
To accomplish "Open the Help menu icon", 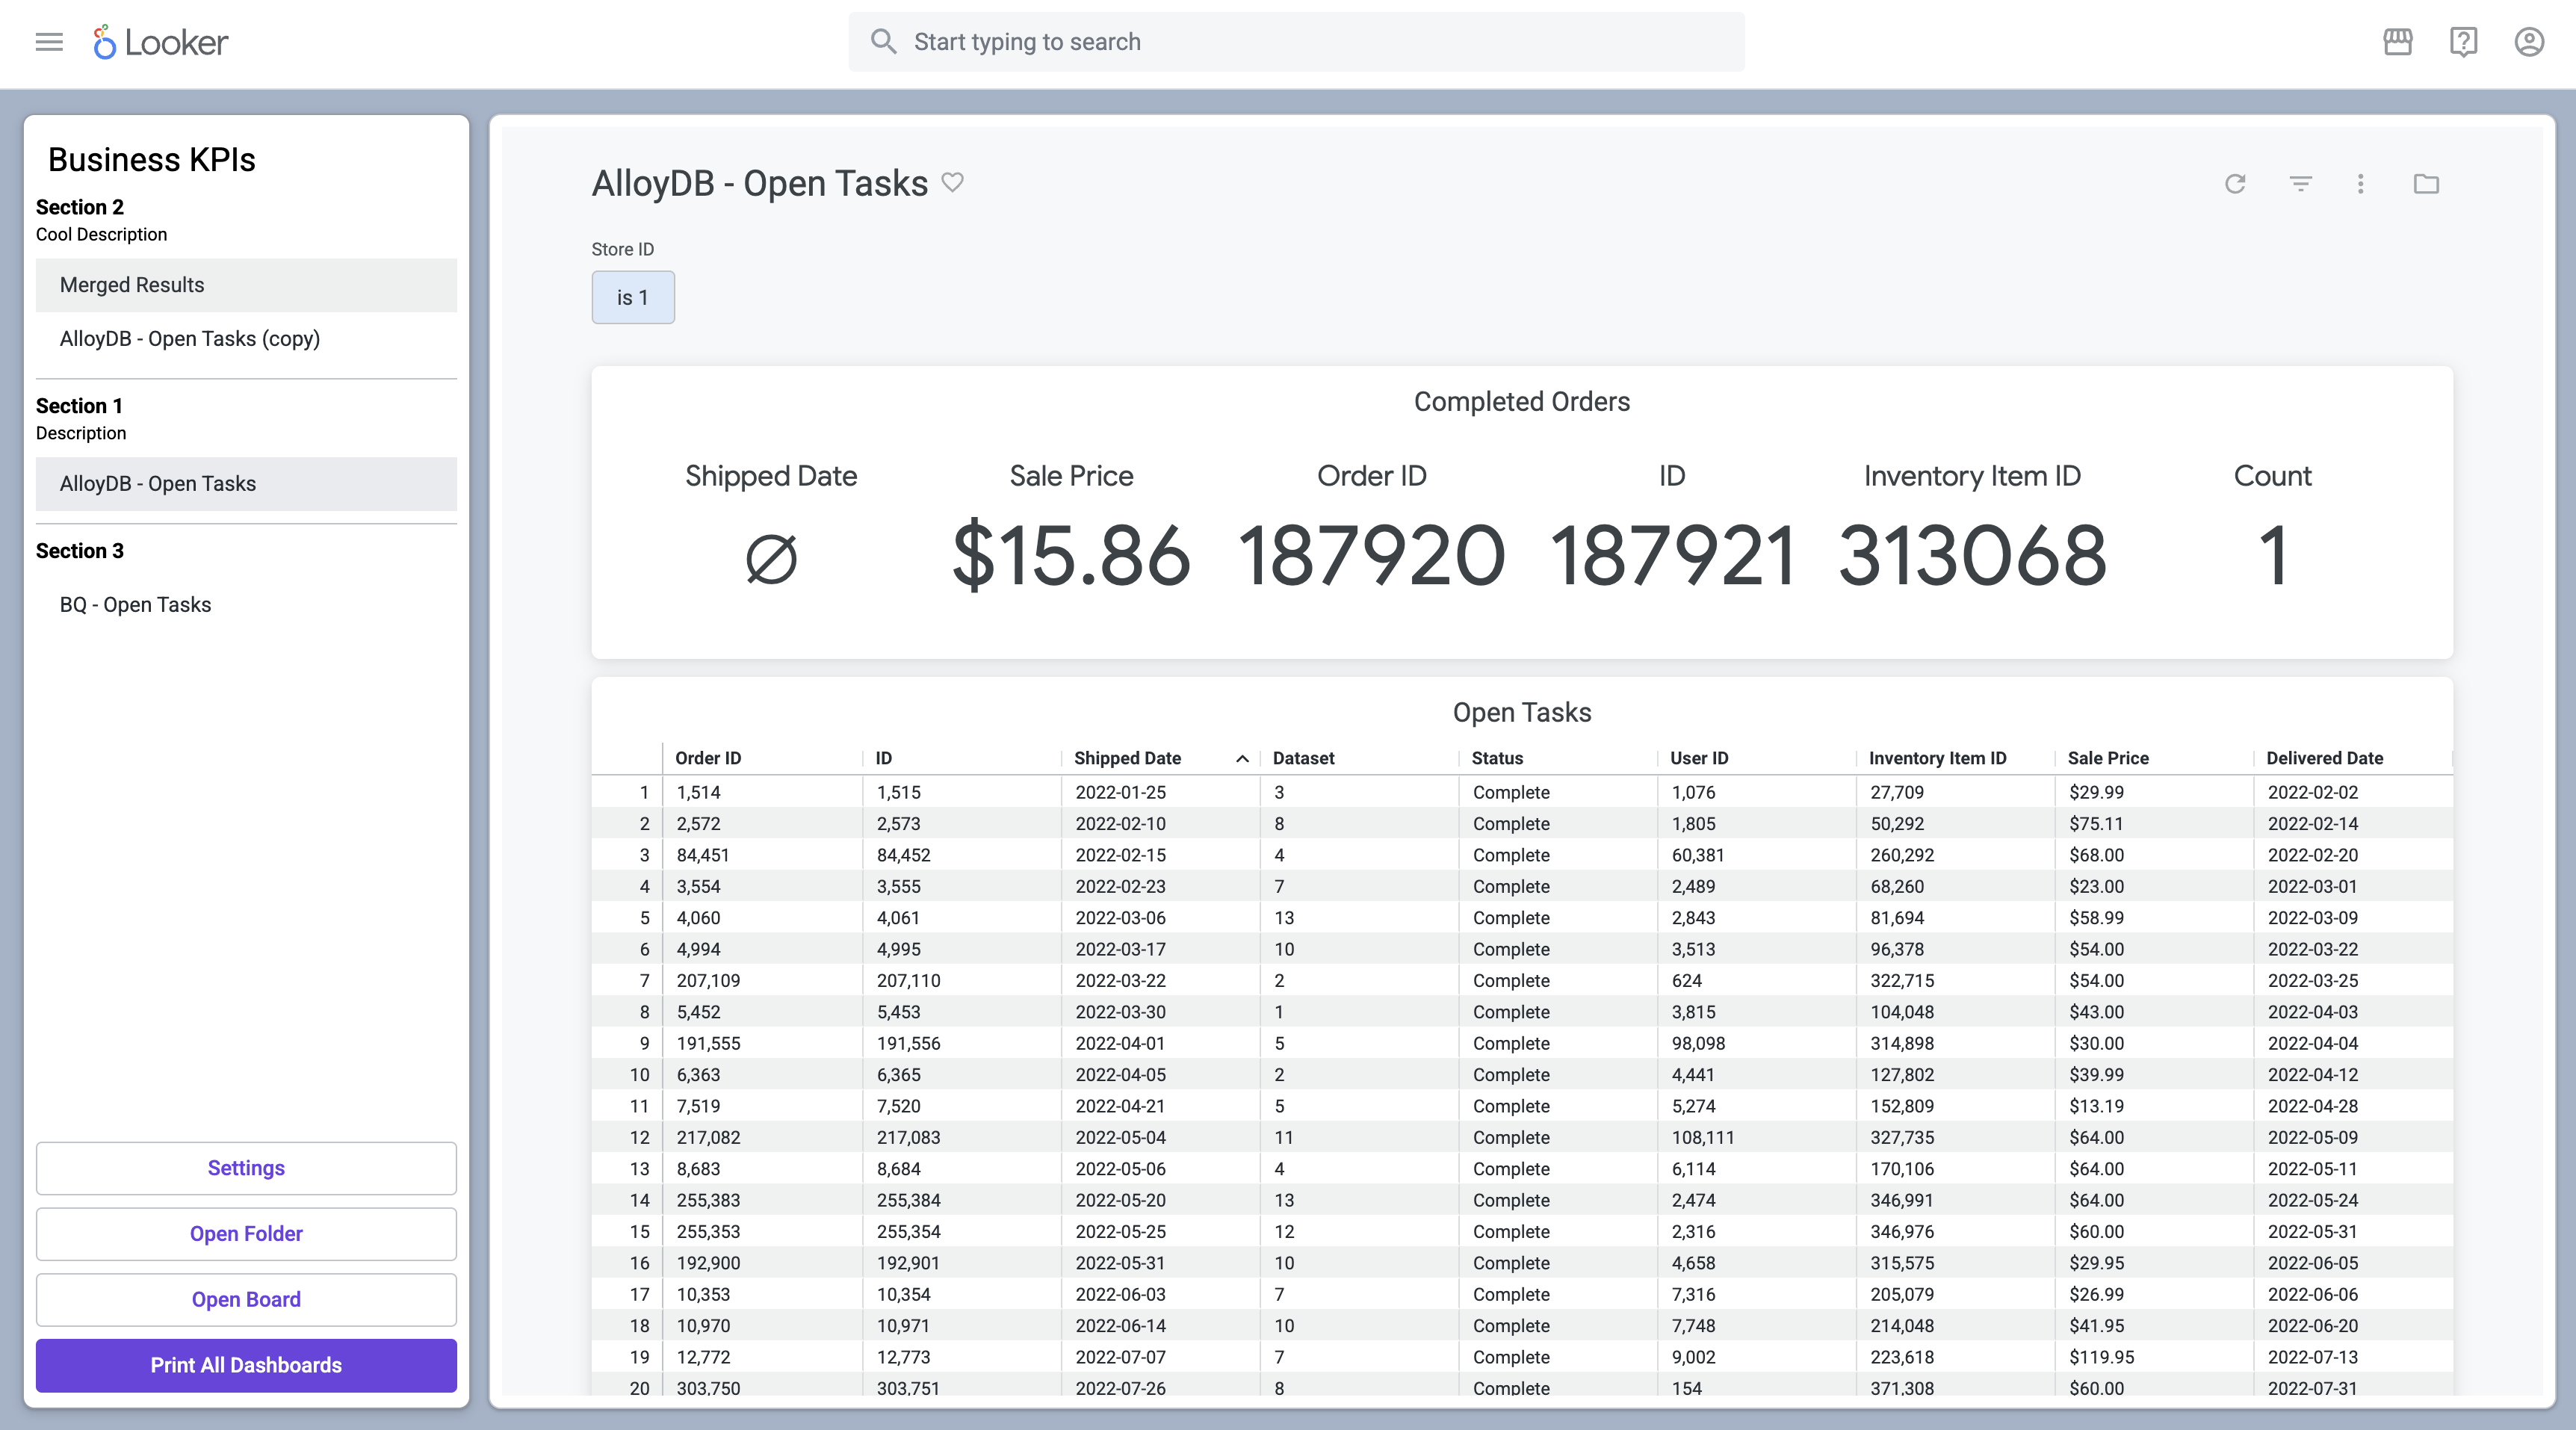I will 2463,42.
